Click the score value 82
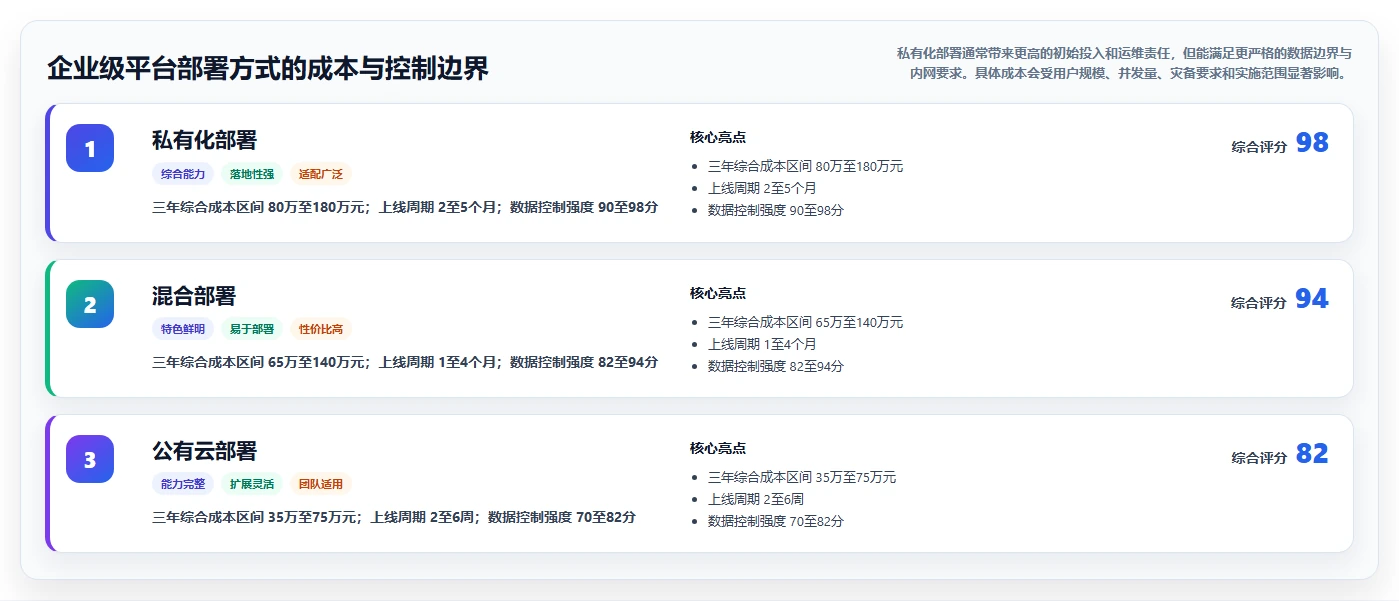The width and height of the screenshot is (1399, 601). 1312,454
